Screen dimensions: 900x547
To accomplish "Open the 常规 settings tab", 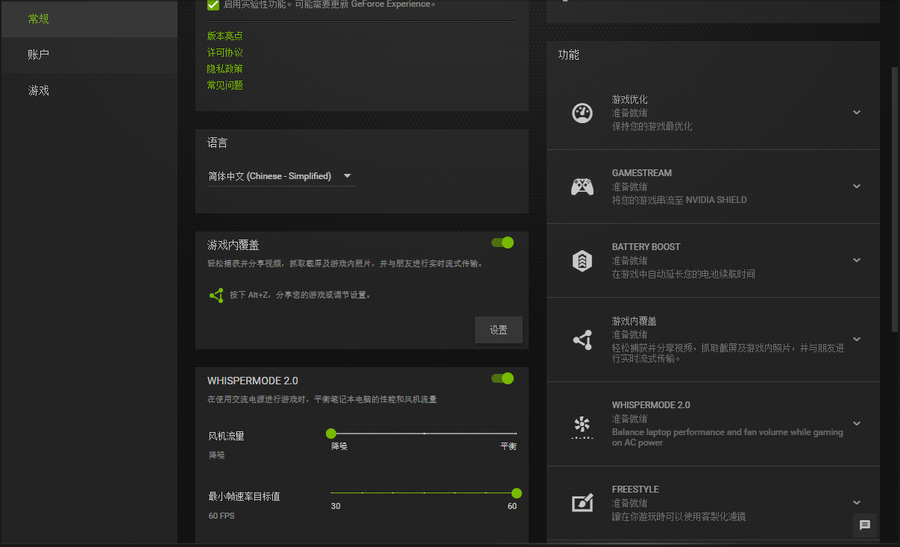I will pyautogui.click(x=89, y=19).
